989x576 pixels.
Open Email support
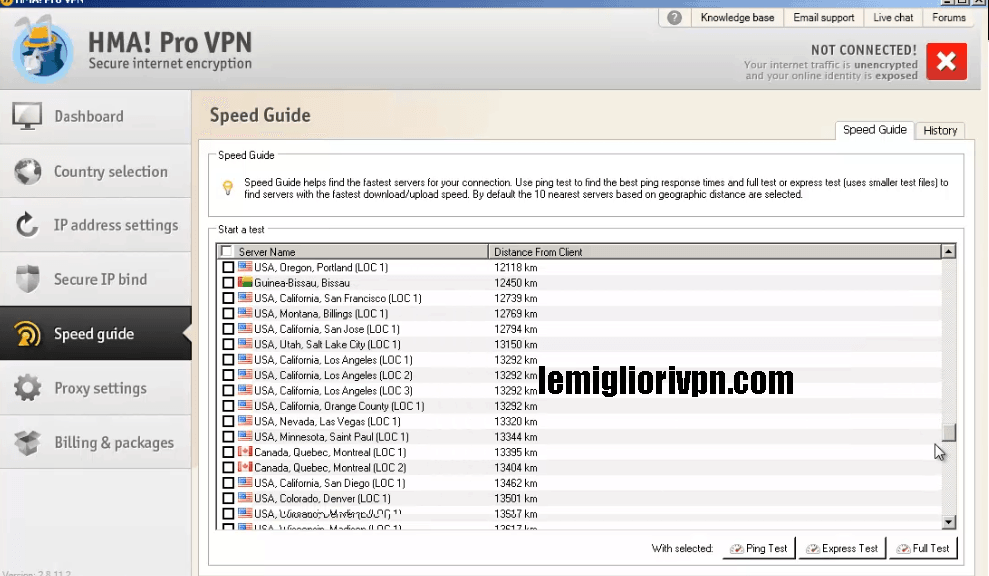(x=824, y=18)
